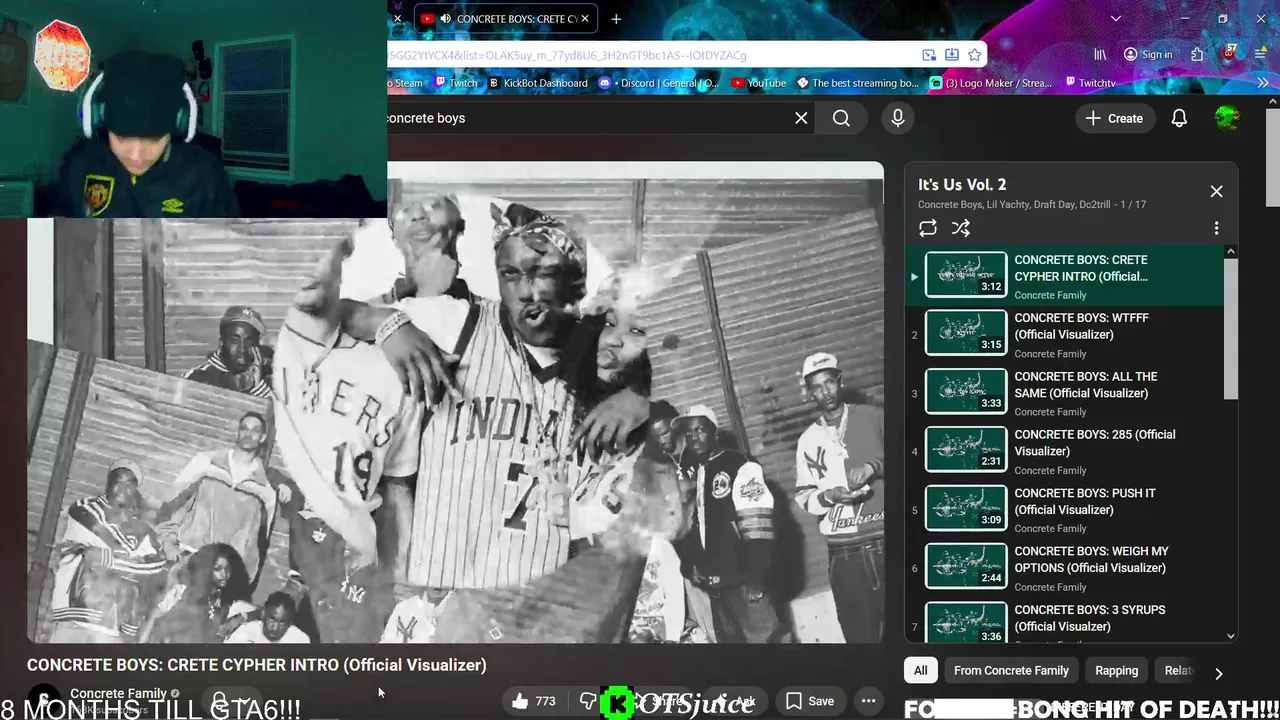Open the Create menu
1280x720 pixels.
click(1114, 118)
